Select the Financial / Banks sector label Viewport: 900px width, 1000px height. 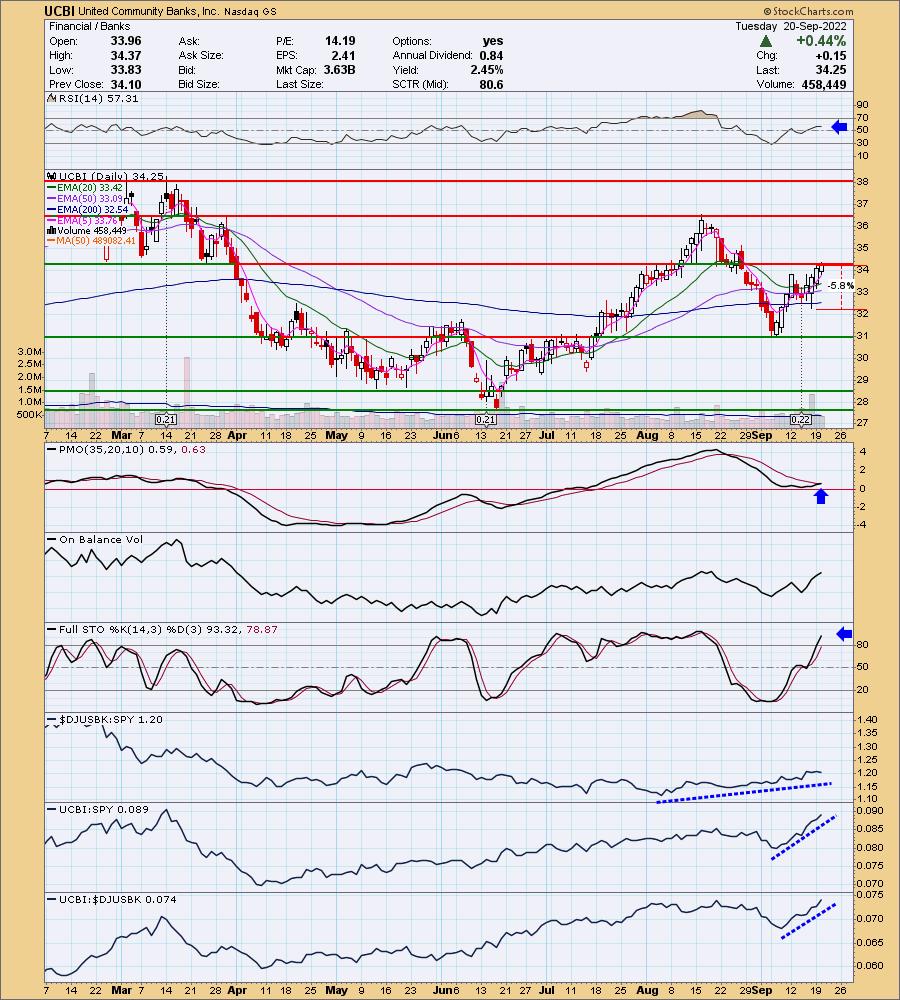click(89, 26)
